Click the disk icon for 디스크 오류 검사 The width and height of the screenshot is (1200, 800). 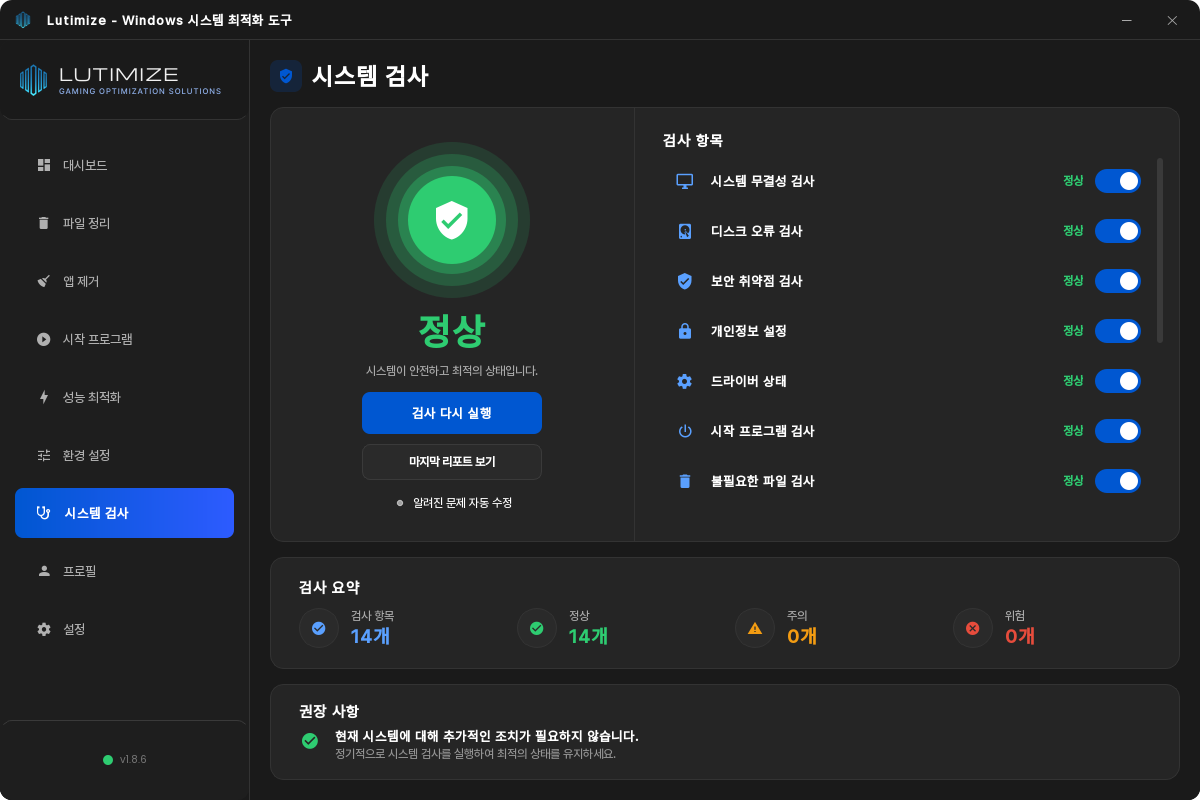pos(685,231)
